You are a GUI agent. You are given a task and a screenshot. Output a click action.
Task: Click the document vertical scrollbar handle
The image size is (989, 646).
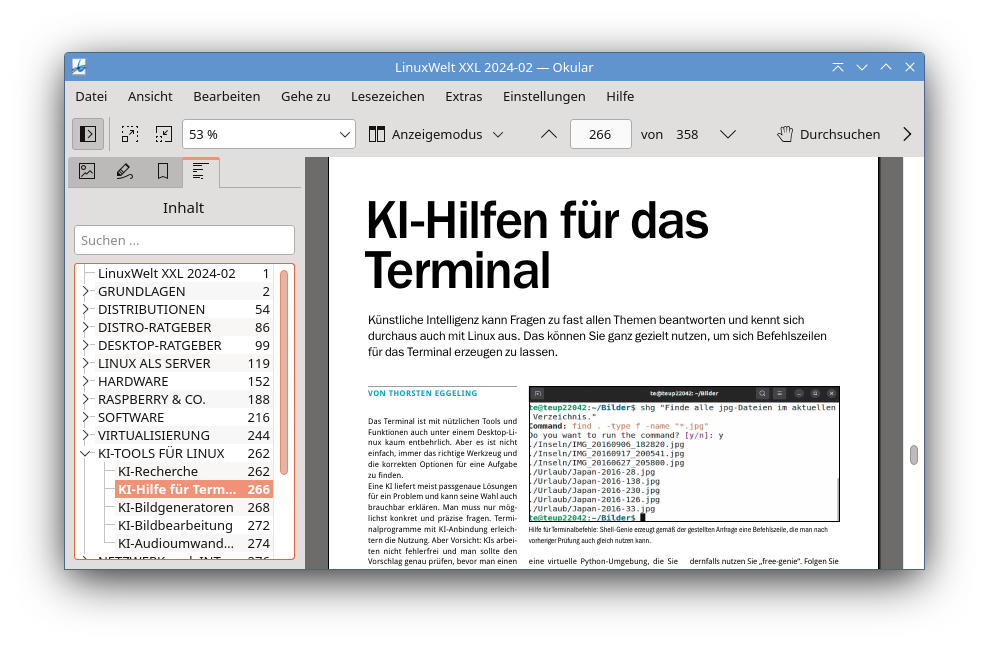click(x=914, y=455)
